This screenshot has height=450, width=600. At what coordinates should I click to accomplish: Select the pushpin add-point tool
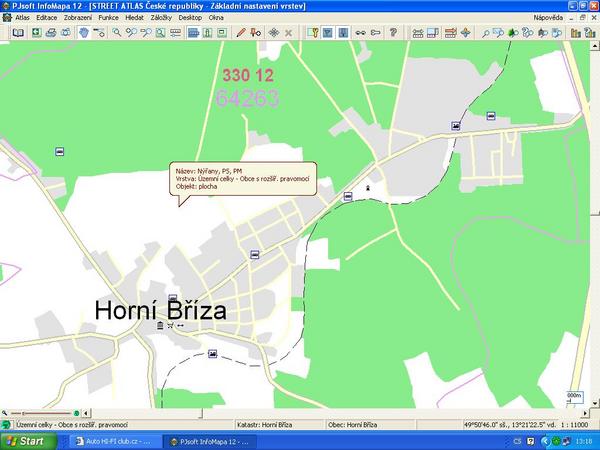[x=255, y=33]
